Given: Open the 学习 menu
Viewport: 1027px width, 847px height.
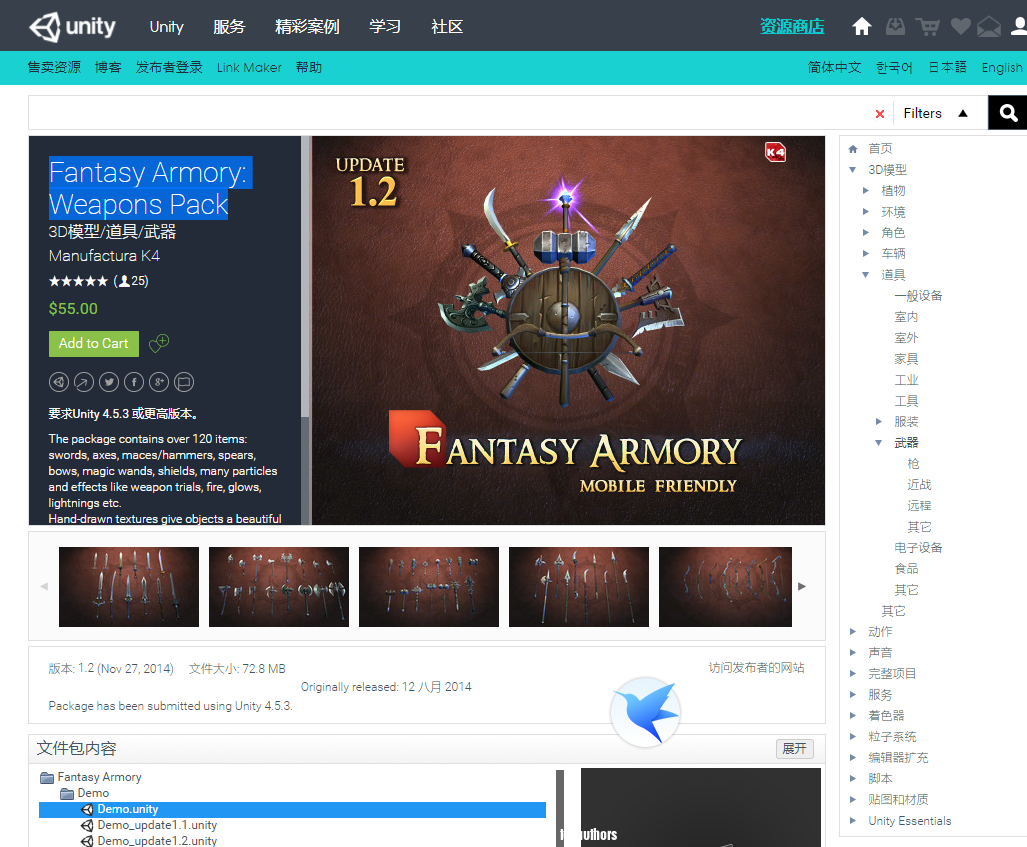Looking at the screenshot, I should [385, 27].
